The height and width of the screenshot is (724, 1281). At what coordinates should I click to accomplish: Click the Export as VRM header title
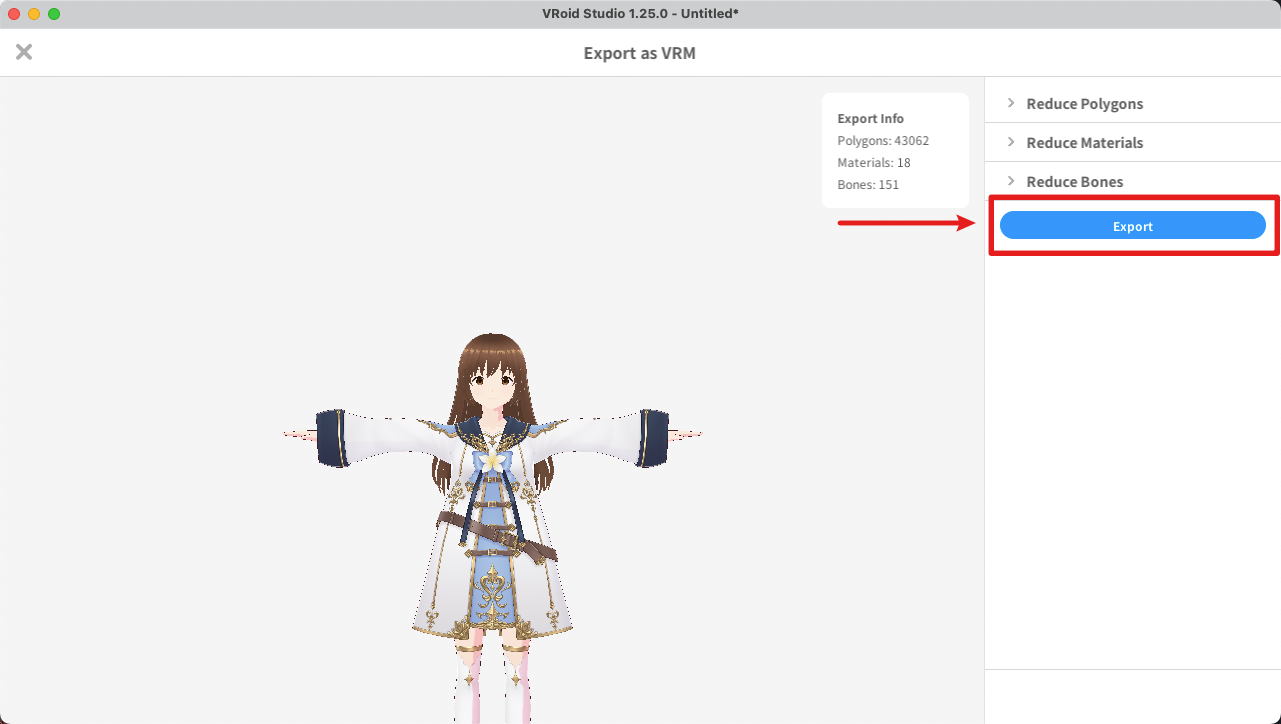639,53
